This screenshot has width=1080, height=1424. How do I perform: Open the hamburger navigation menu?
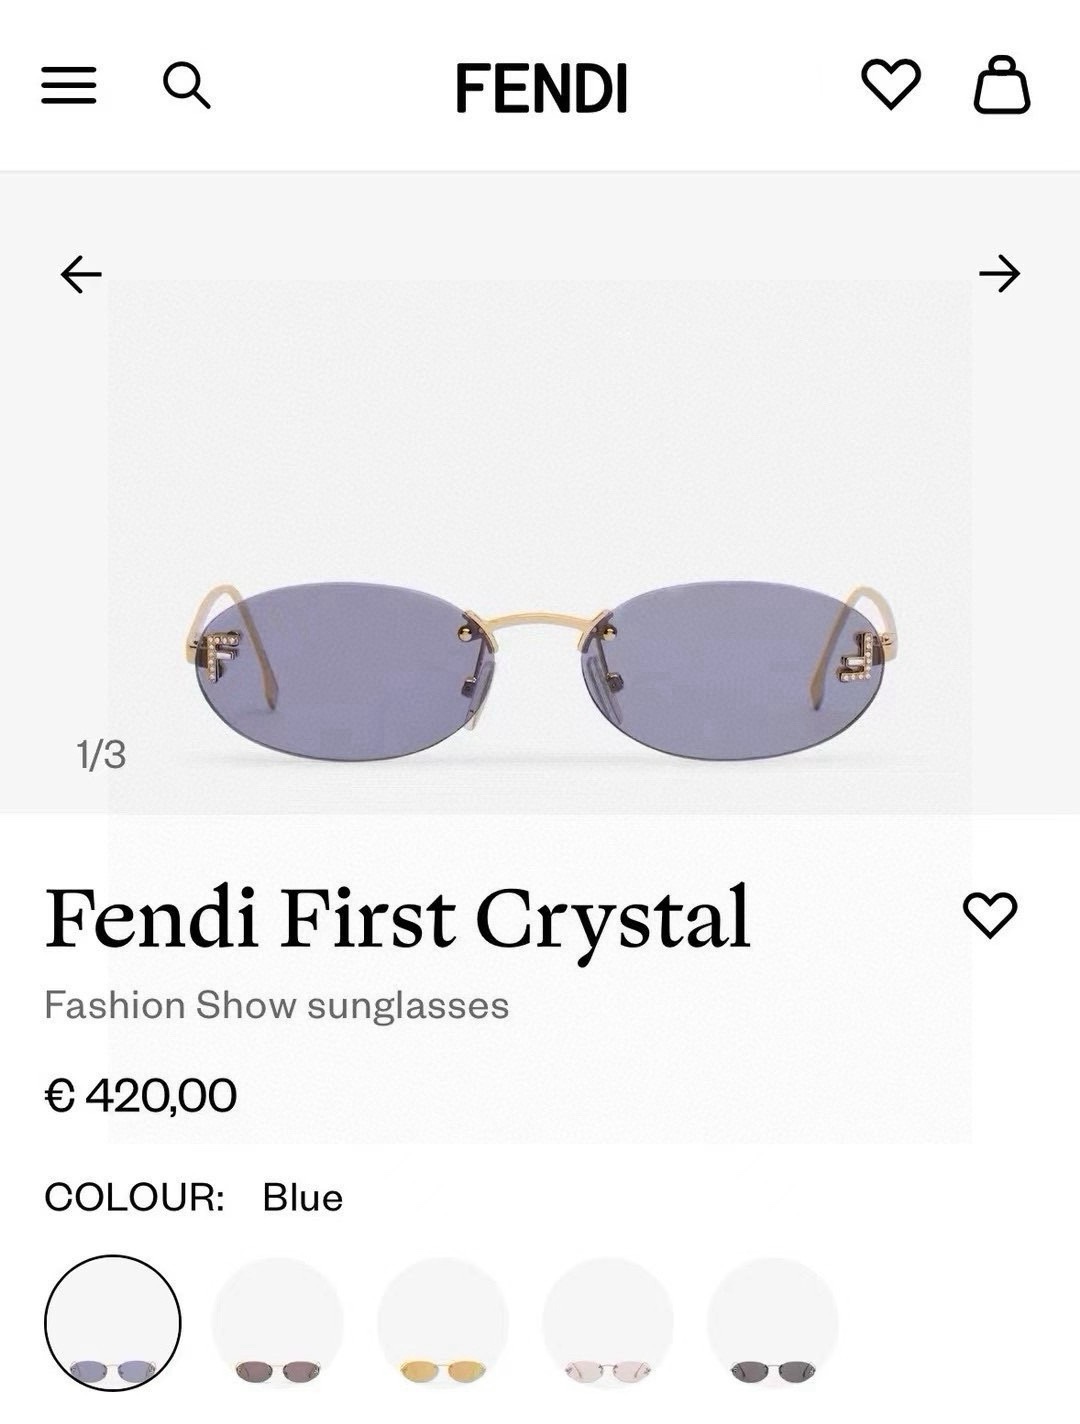(x=69, y=86)
